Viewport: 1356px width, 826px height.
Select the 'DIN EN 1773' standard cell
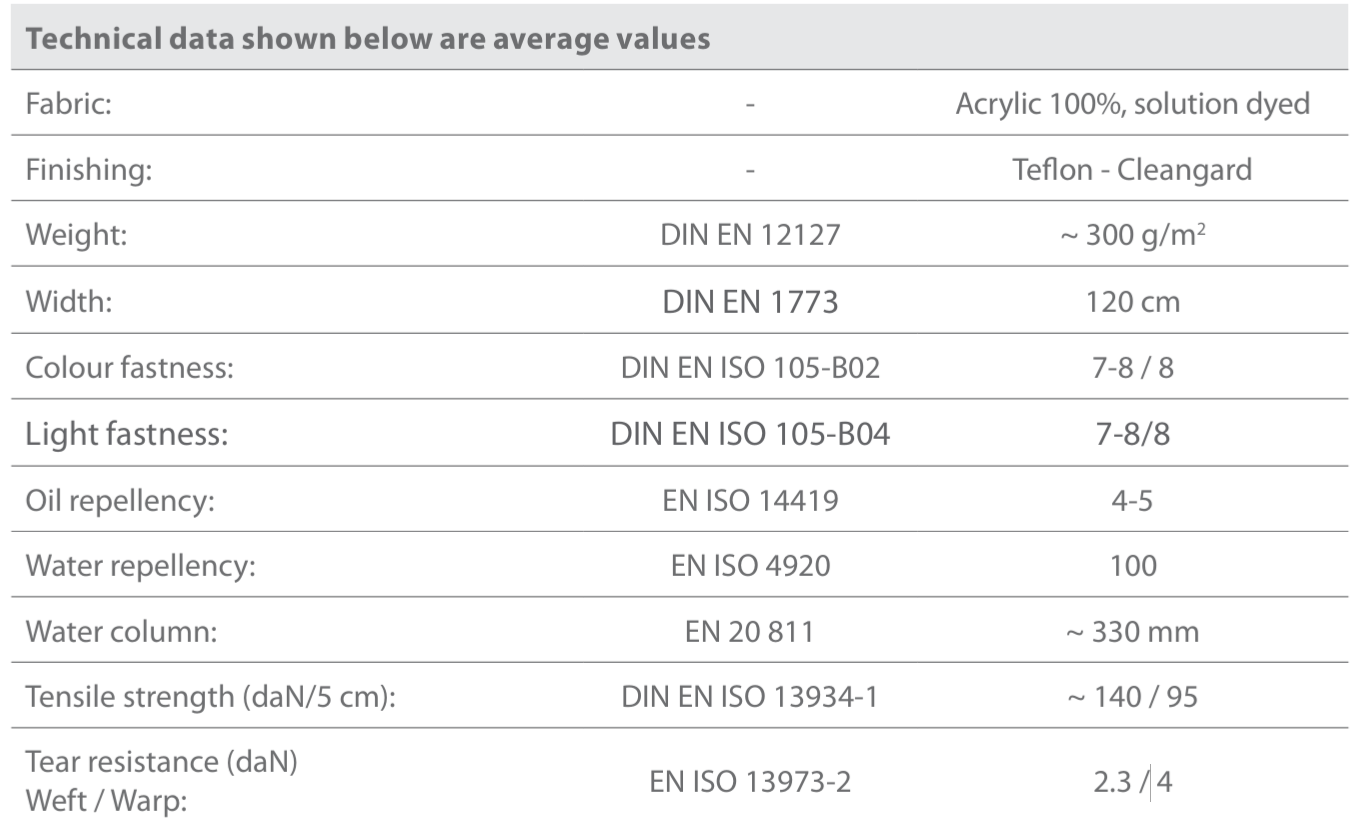[750, 301]
